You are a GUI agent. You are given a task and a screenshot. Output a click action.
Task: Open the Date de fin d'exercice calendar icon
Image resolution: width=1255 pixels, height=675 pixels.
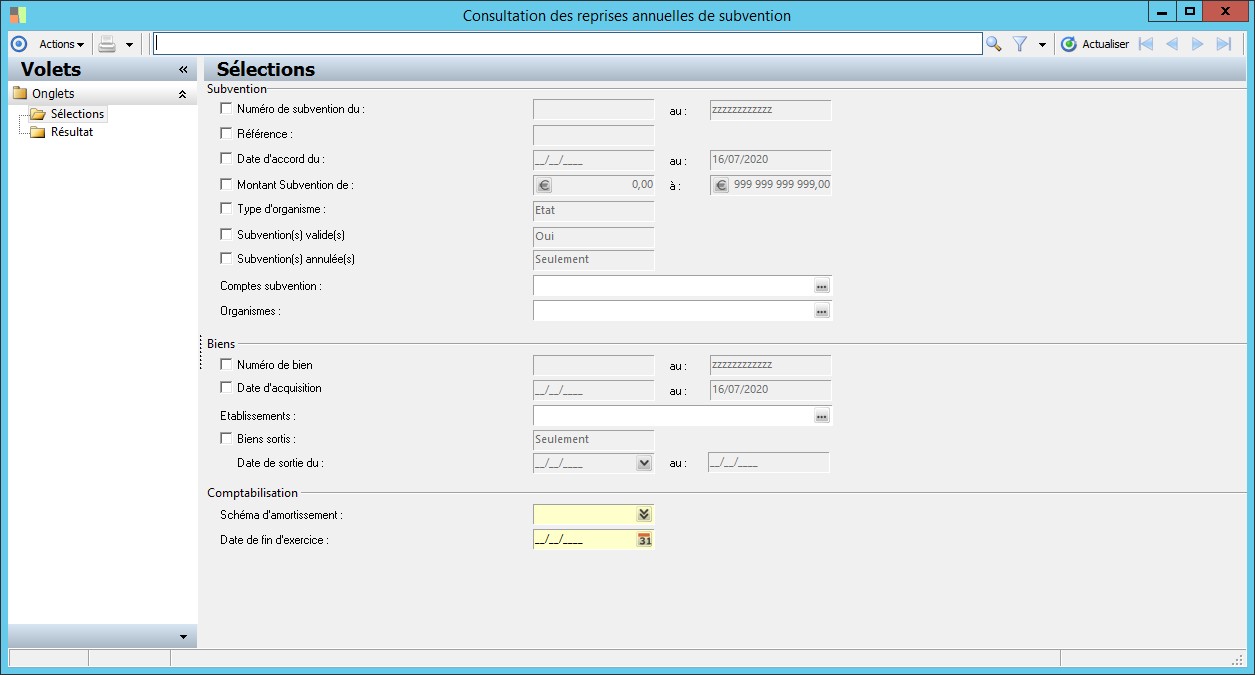[x=645, y=540]
